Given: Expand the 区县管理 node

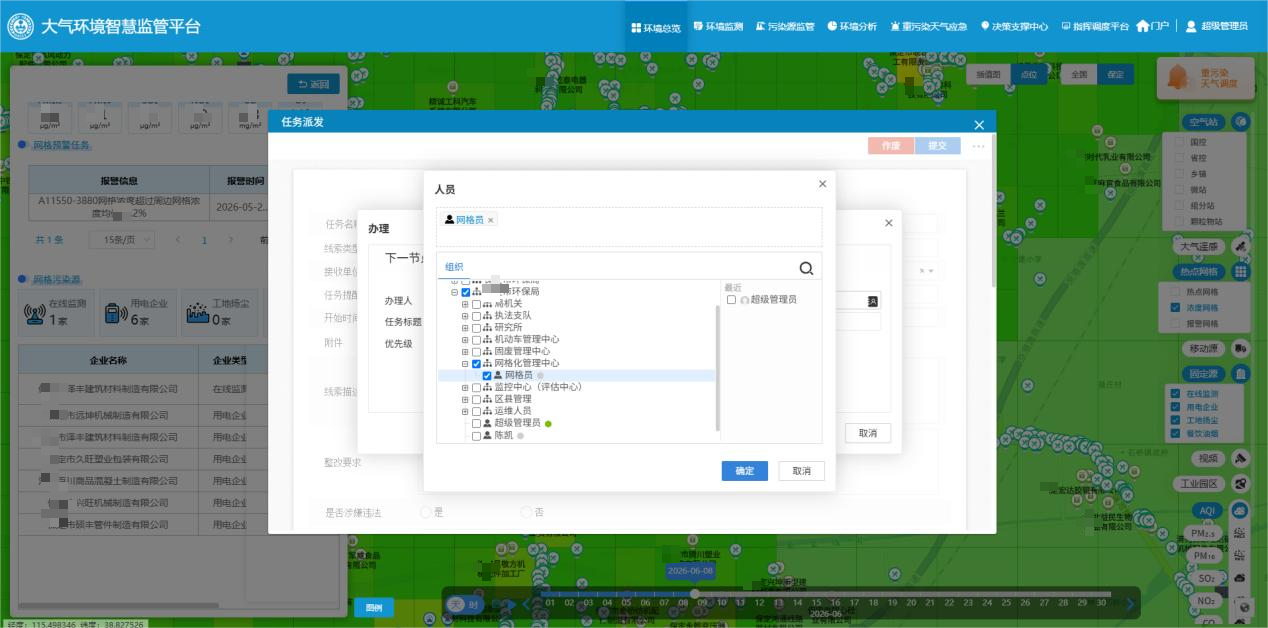Looking at the screenshot, I should 465,399.
